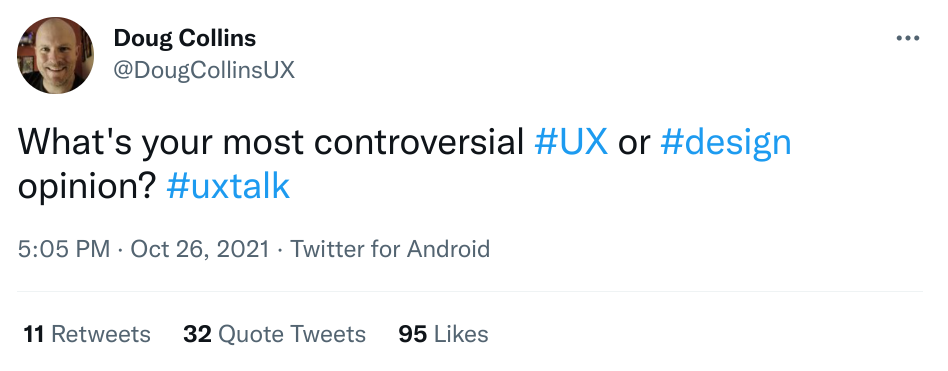Image resolution: width=948 pixels, height=371 pixels.
Task: Select the "What's your most controversial" tweet text
Action: 271,143
